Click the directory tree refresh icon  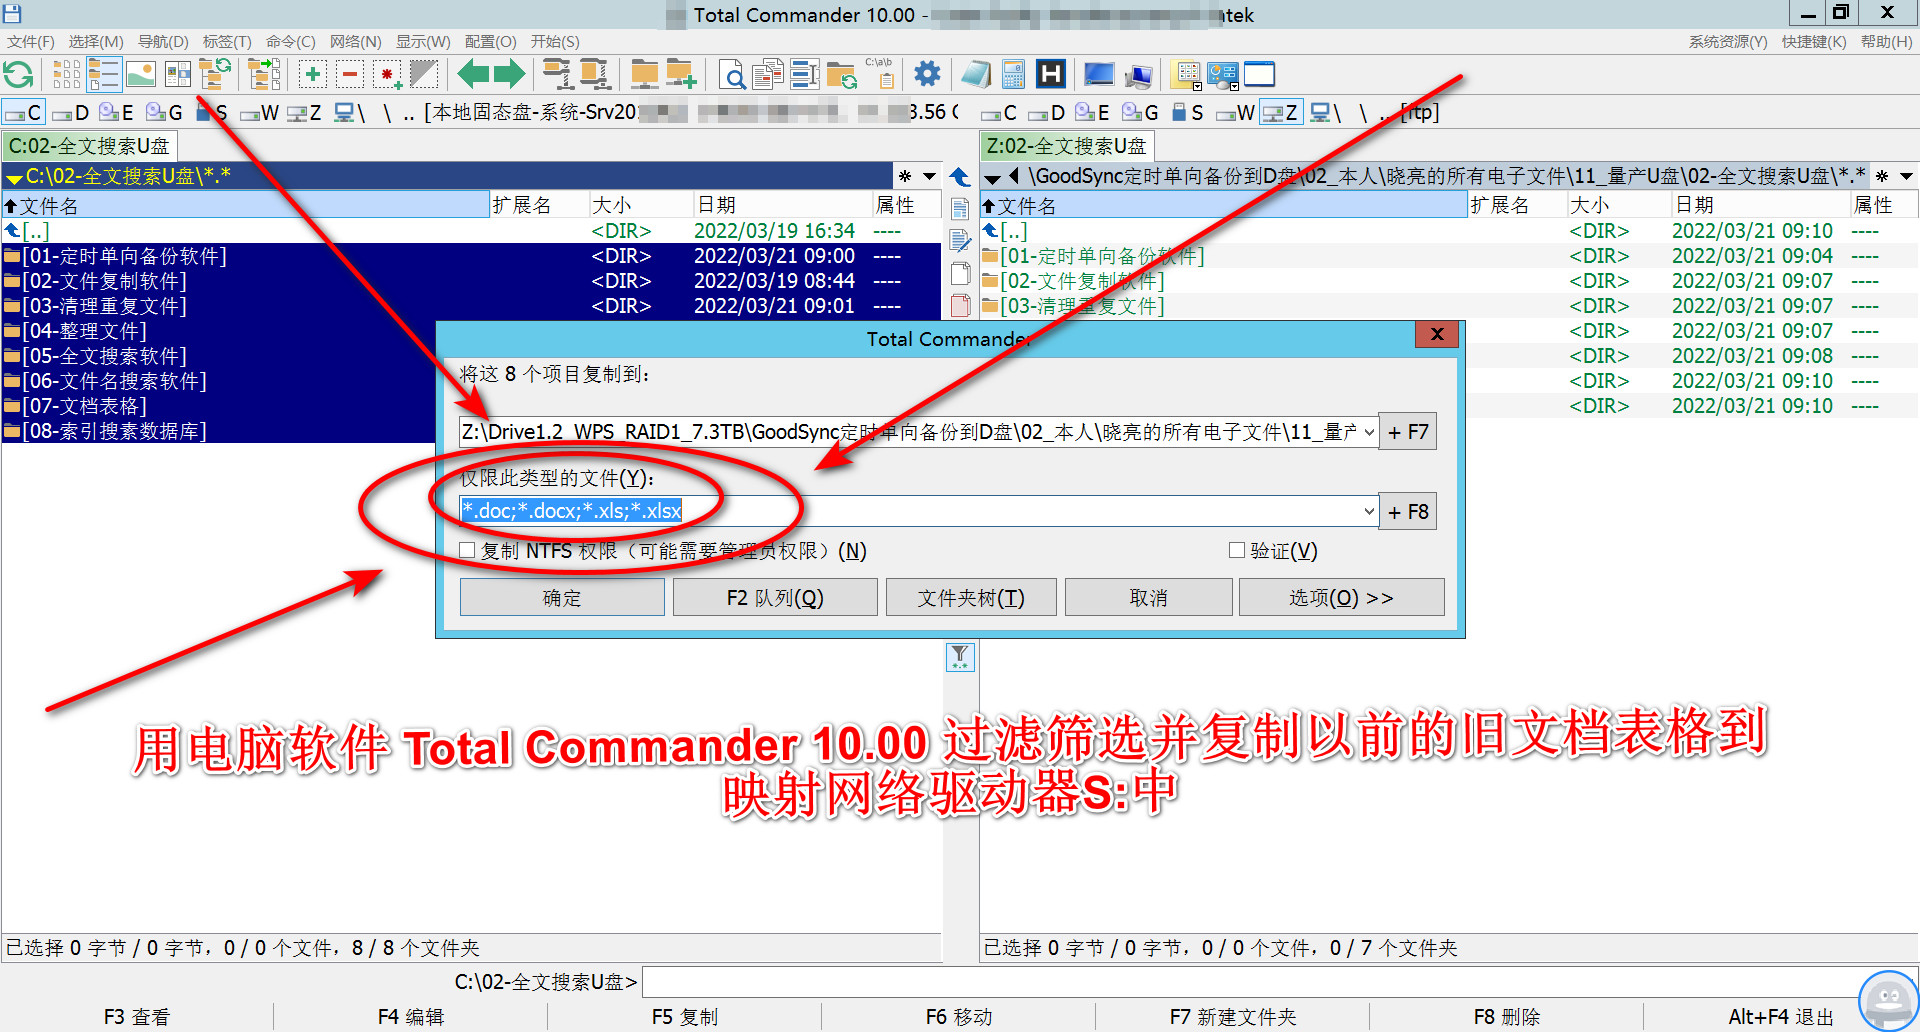pos(215,74)
